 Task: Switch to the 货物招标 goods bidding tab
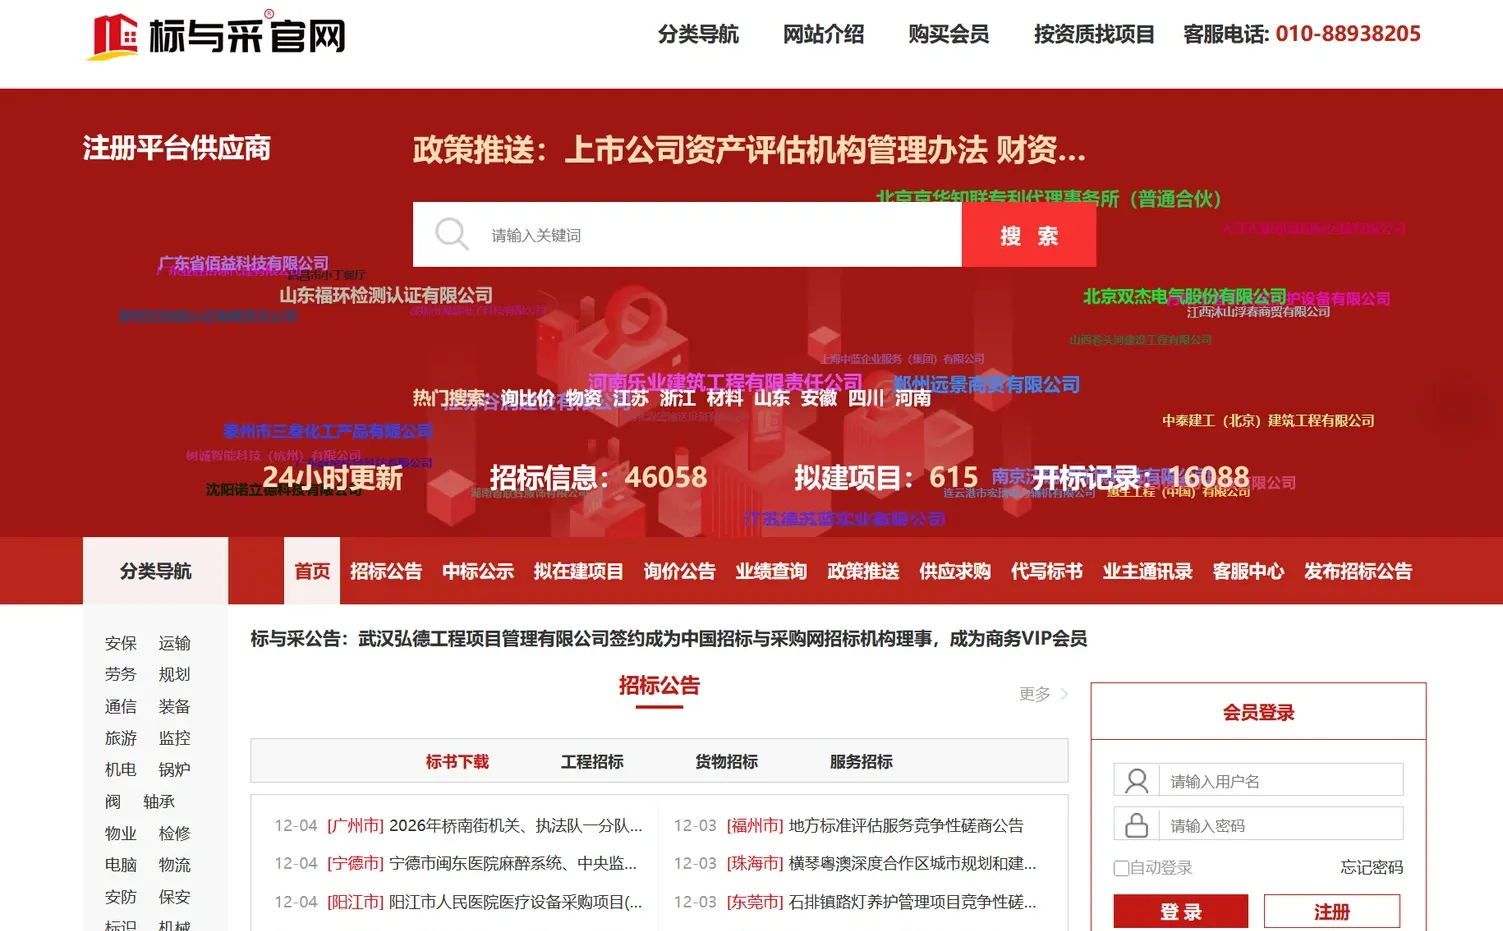coord(726,761)
